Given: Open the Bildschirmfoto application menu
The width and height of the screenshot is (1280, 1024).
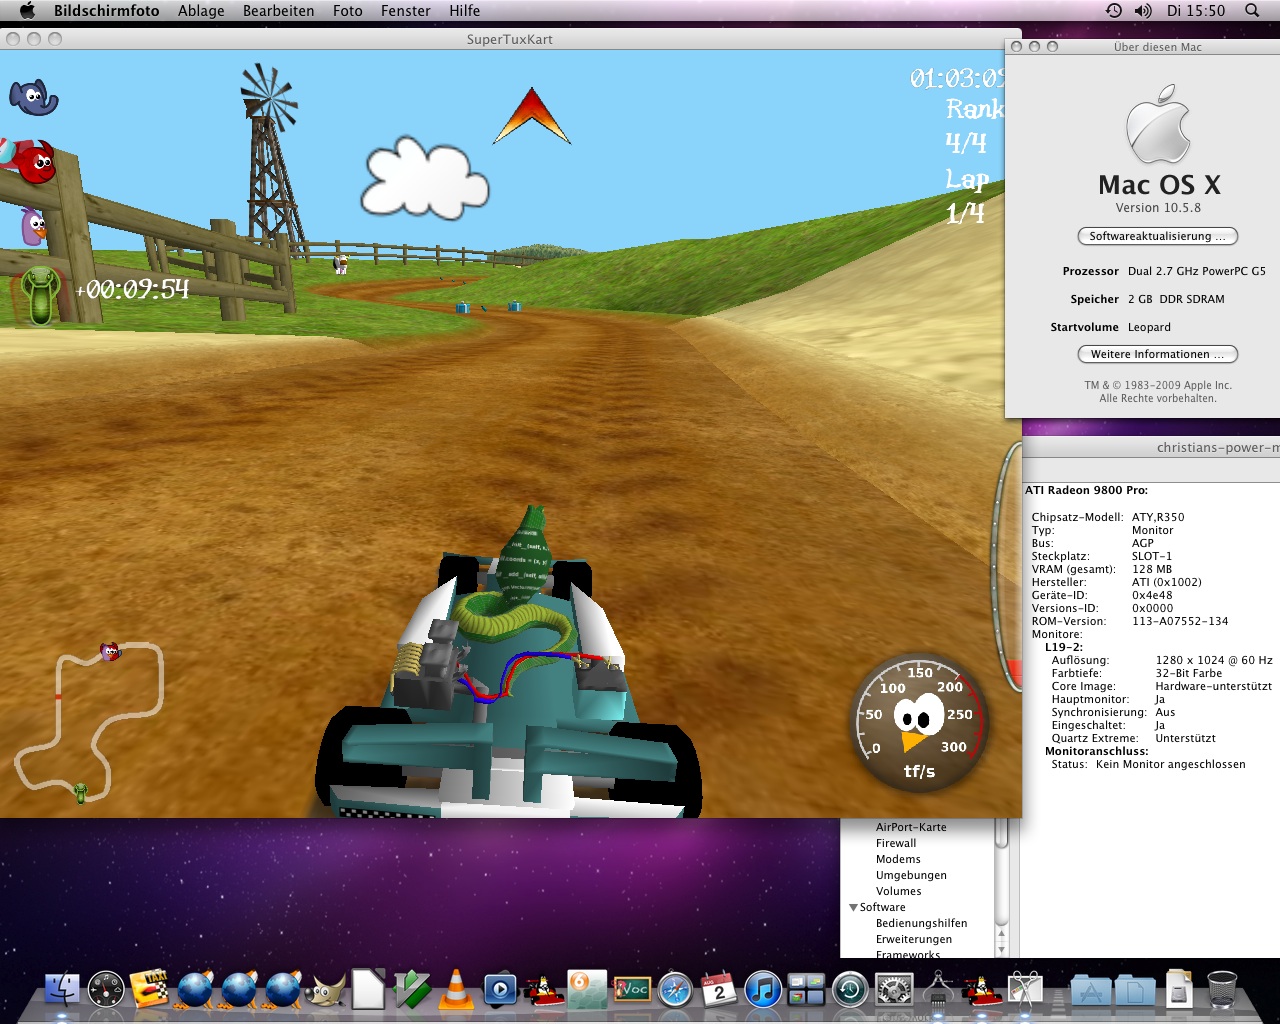Looking at the screenshot, I should pos(106,11).
